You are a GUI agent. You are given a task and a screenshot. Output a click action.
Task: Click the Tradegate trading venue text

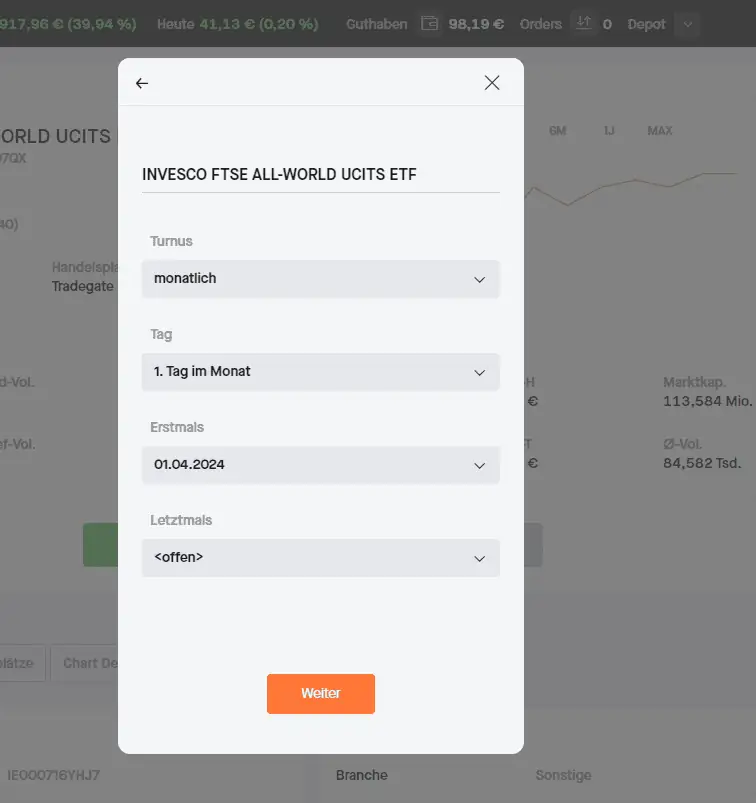(x=82, y=286)
